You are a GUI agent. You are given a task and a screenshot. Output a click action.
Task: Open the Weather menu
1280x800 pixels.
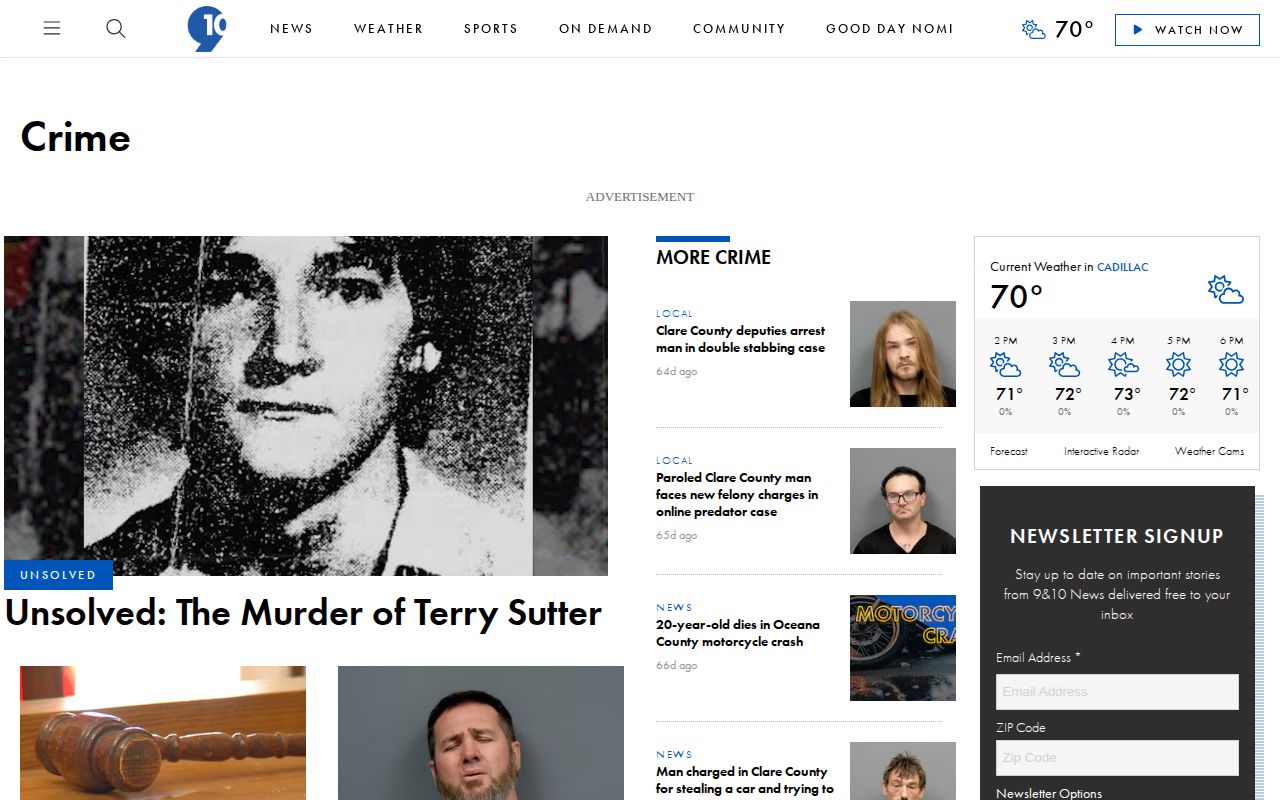(x=388, y=29)
